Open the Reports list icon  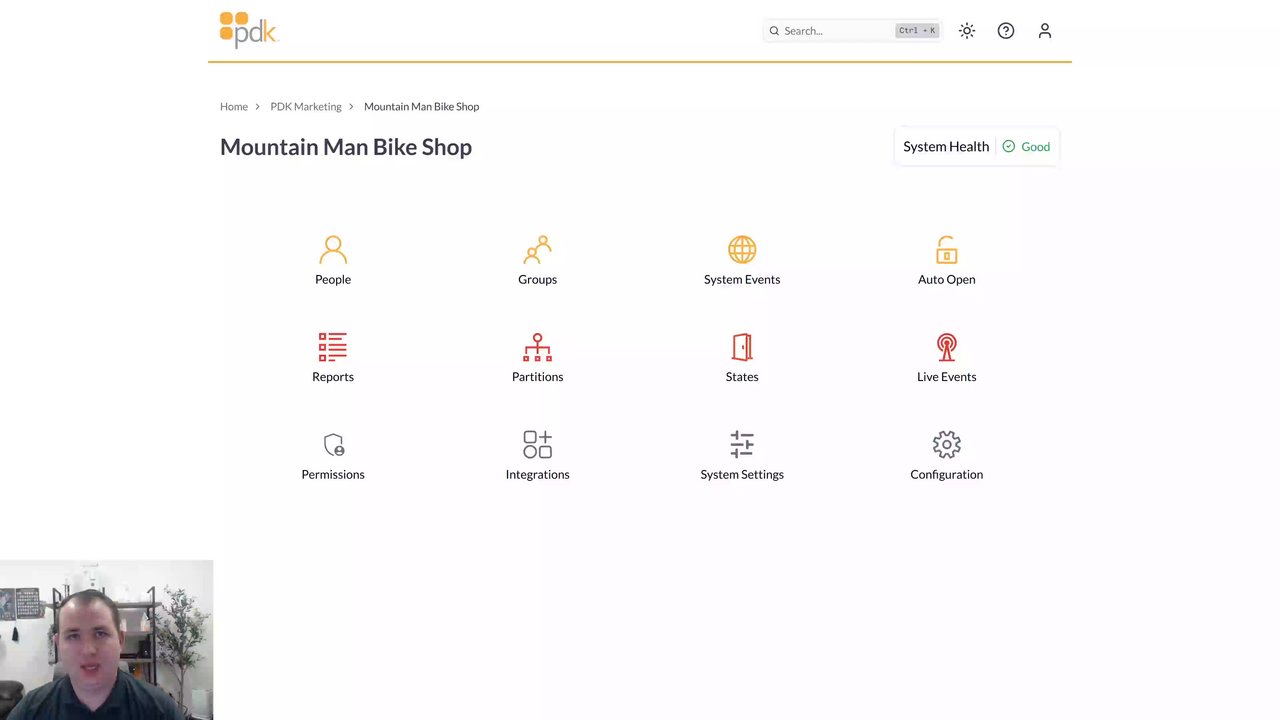point(333,347)
